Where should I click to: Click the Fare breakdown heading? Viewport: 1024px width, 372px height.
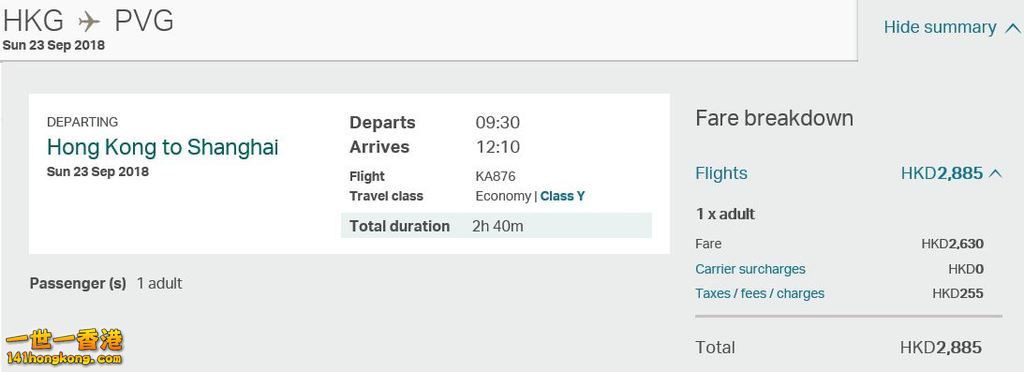[774, 118]
